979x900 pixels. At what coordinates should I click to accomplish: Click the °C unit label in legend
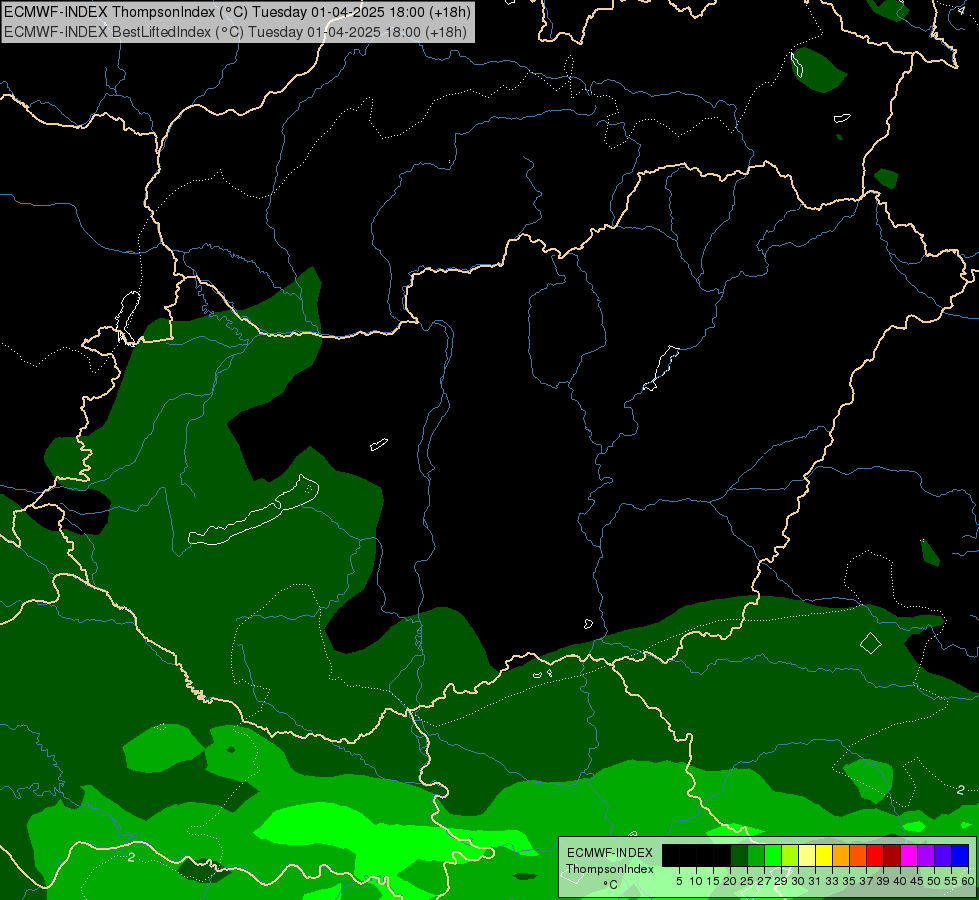611,885
